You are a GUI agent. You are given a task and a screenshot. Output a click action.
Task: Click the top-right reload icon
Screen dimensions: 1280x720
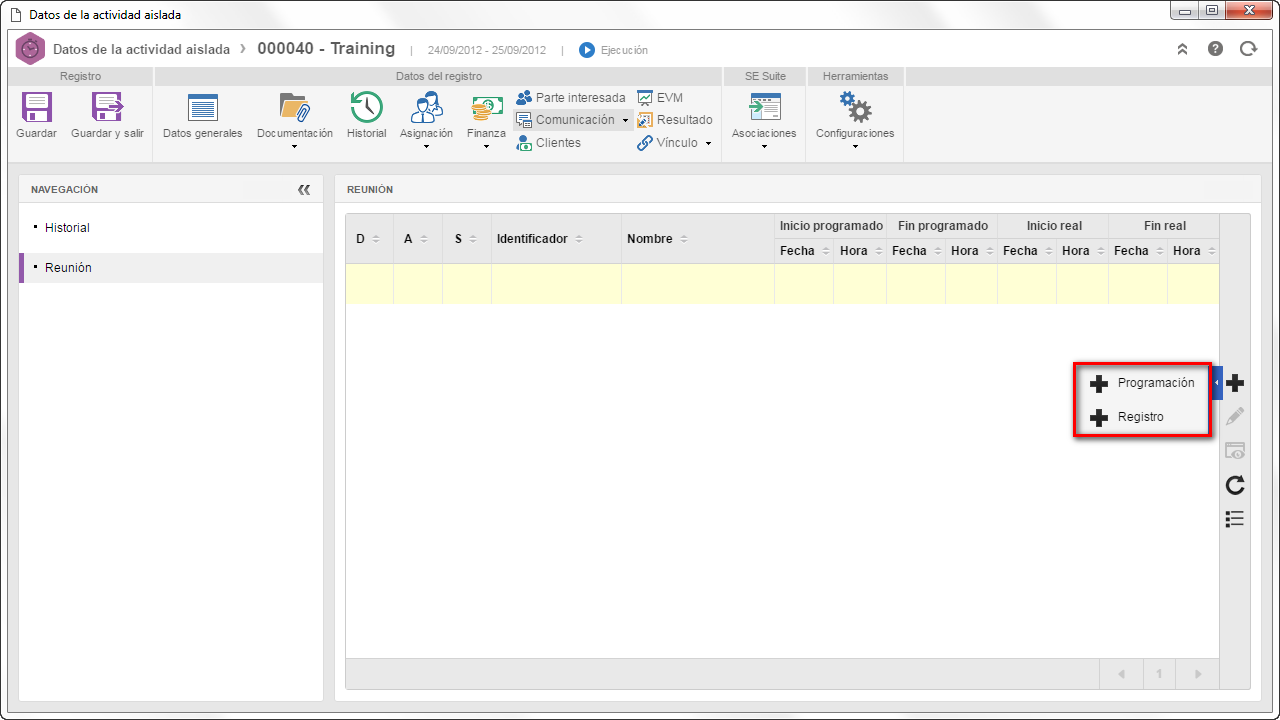pyautogui.click(x=1247, y=48)
